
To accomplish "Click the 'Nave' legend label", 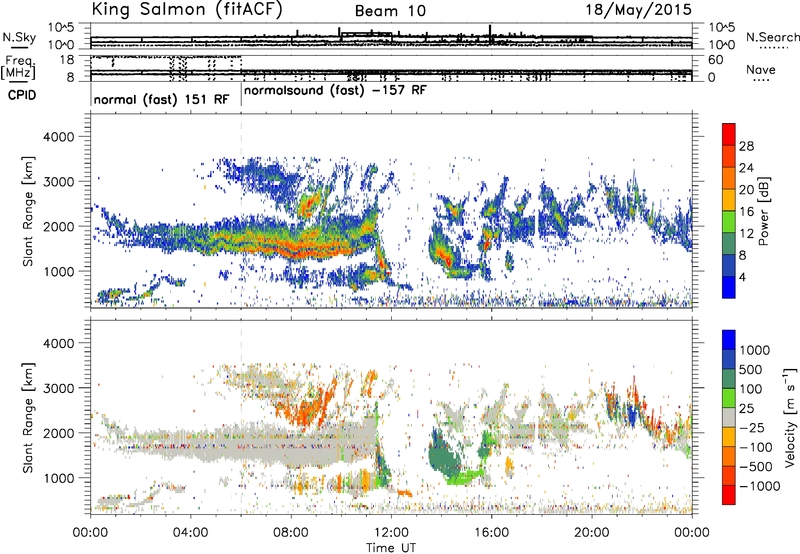I will tap(761, 70).
